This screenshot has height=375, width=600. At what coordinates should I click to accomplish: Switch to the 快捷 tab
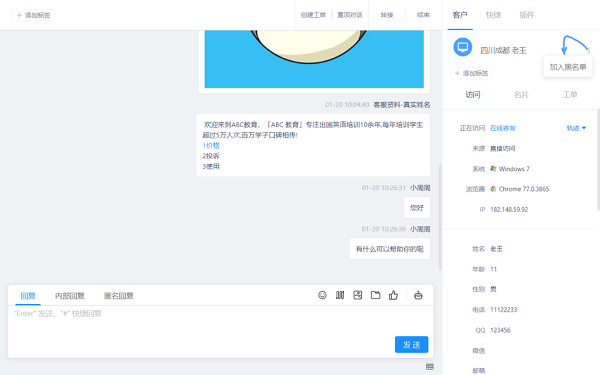click(493, 15)
